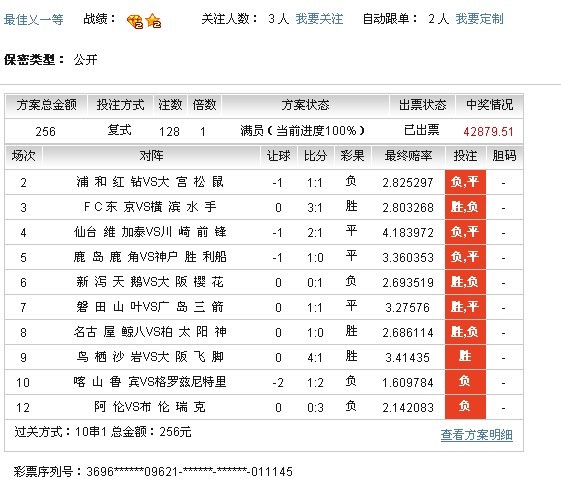Select match 喀山鲁宾VS格罗兹尼特里
The width and height of the screenshot is (561, 493).
(150, 382)
